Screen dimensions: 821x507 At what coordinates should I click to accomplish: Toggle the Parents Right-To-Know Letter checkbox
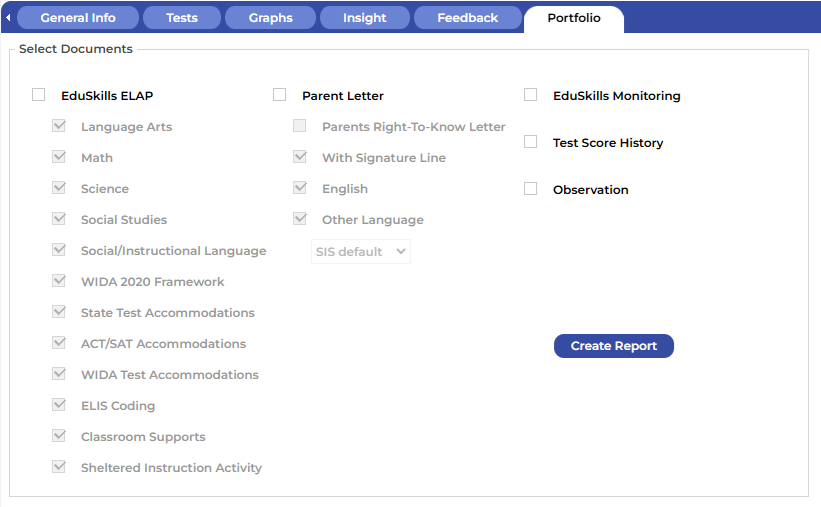click(x=300, y=127)
